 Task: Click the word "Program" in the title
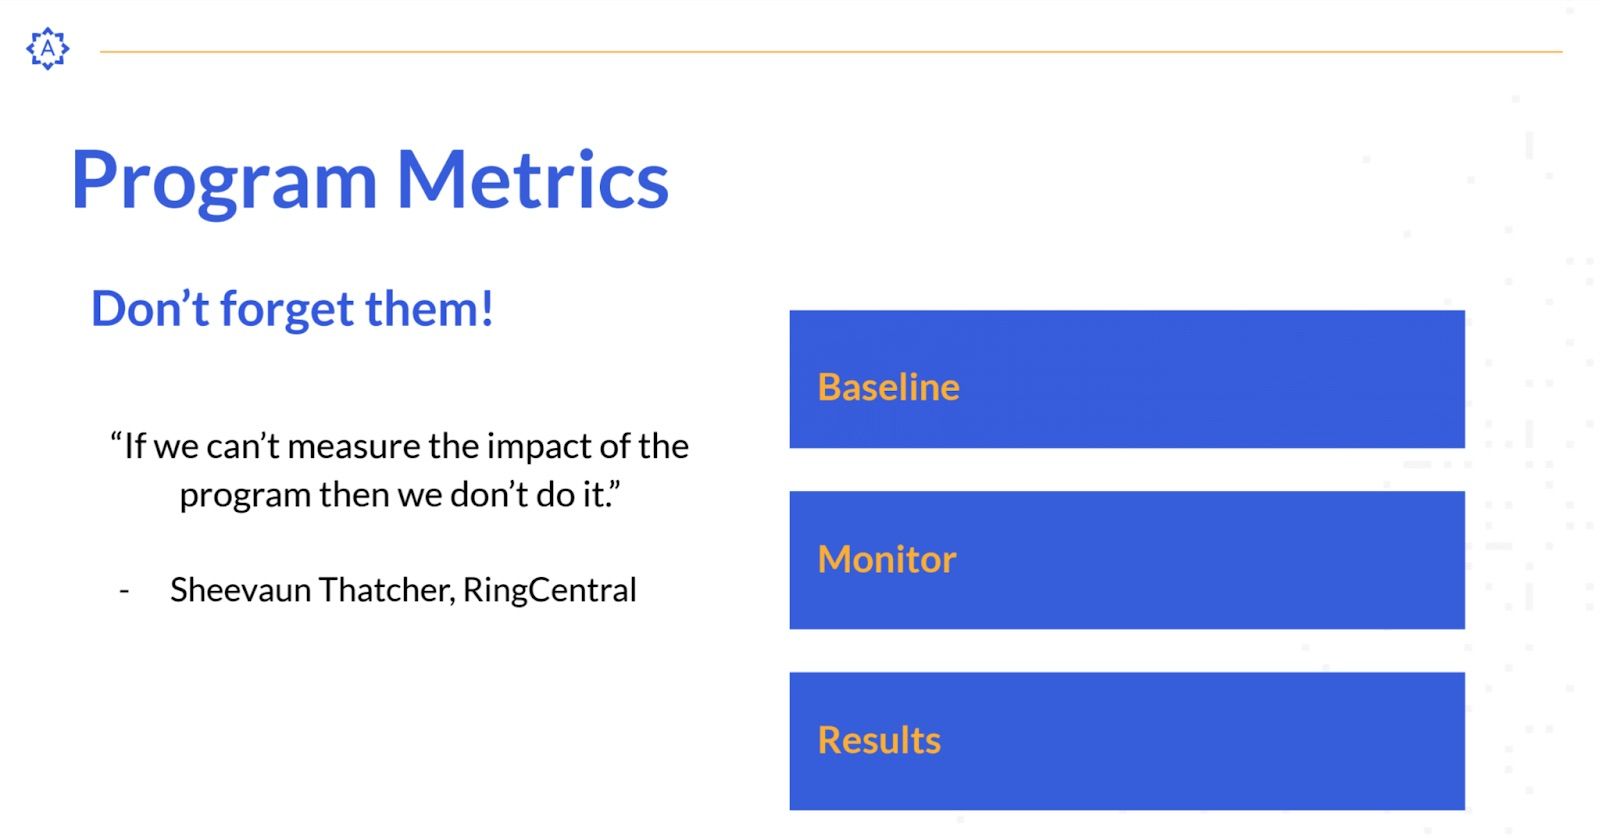(224, 182)
